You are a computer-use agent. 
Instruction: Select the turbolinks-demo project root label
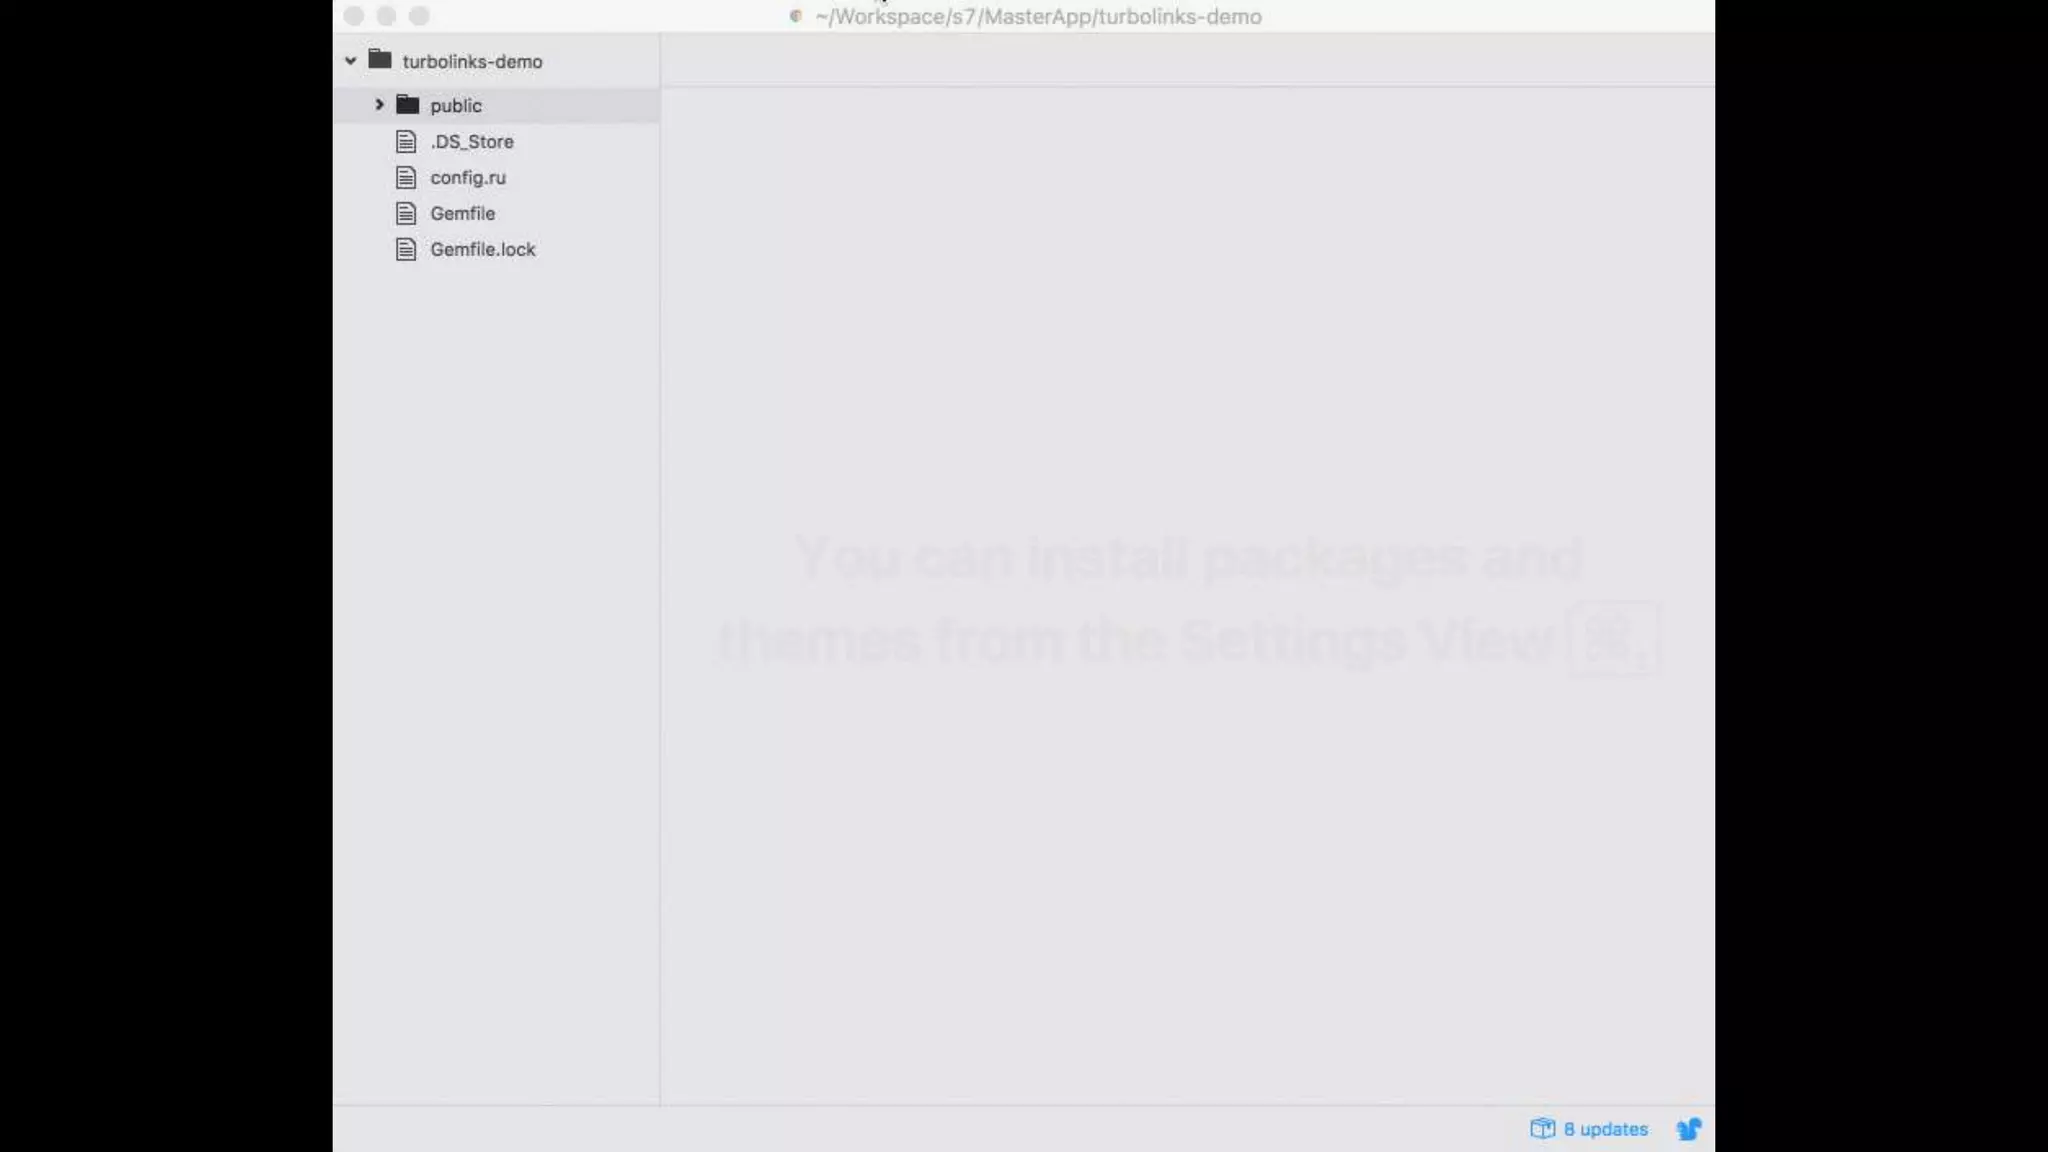472,62
